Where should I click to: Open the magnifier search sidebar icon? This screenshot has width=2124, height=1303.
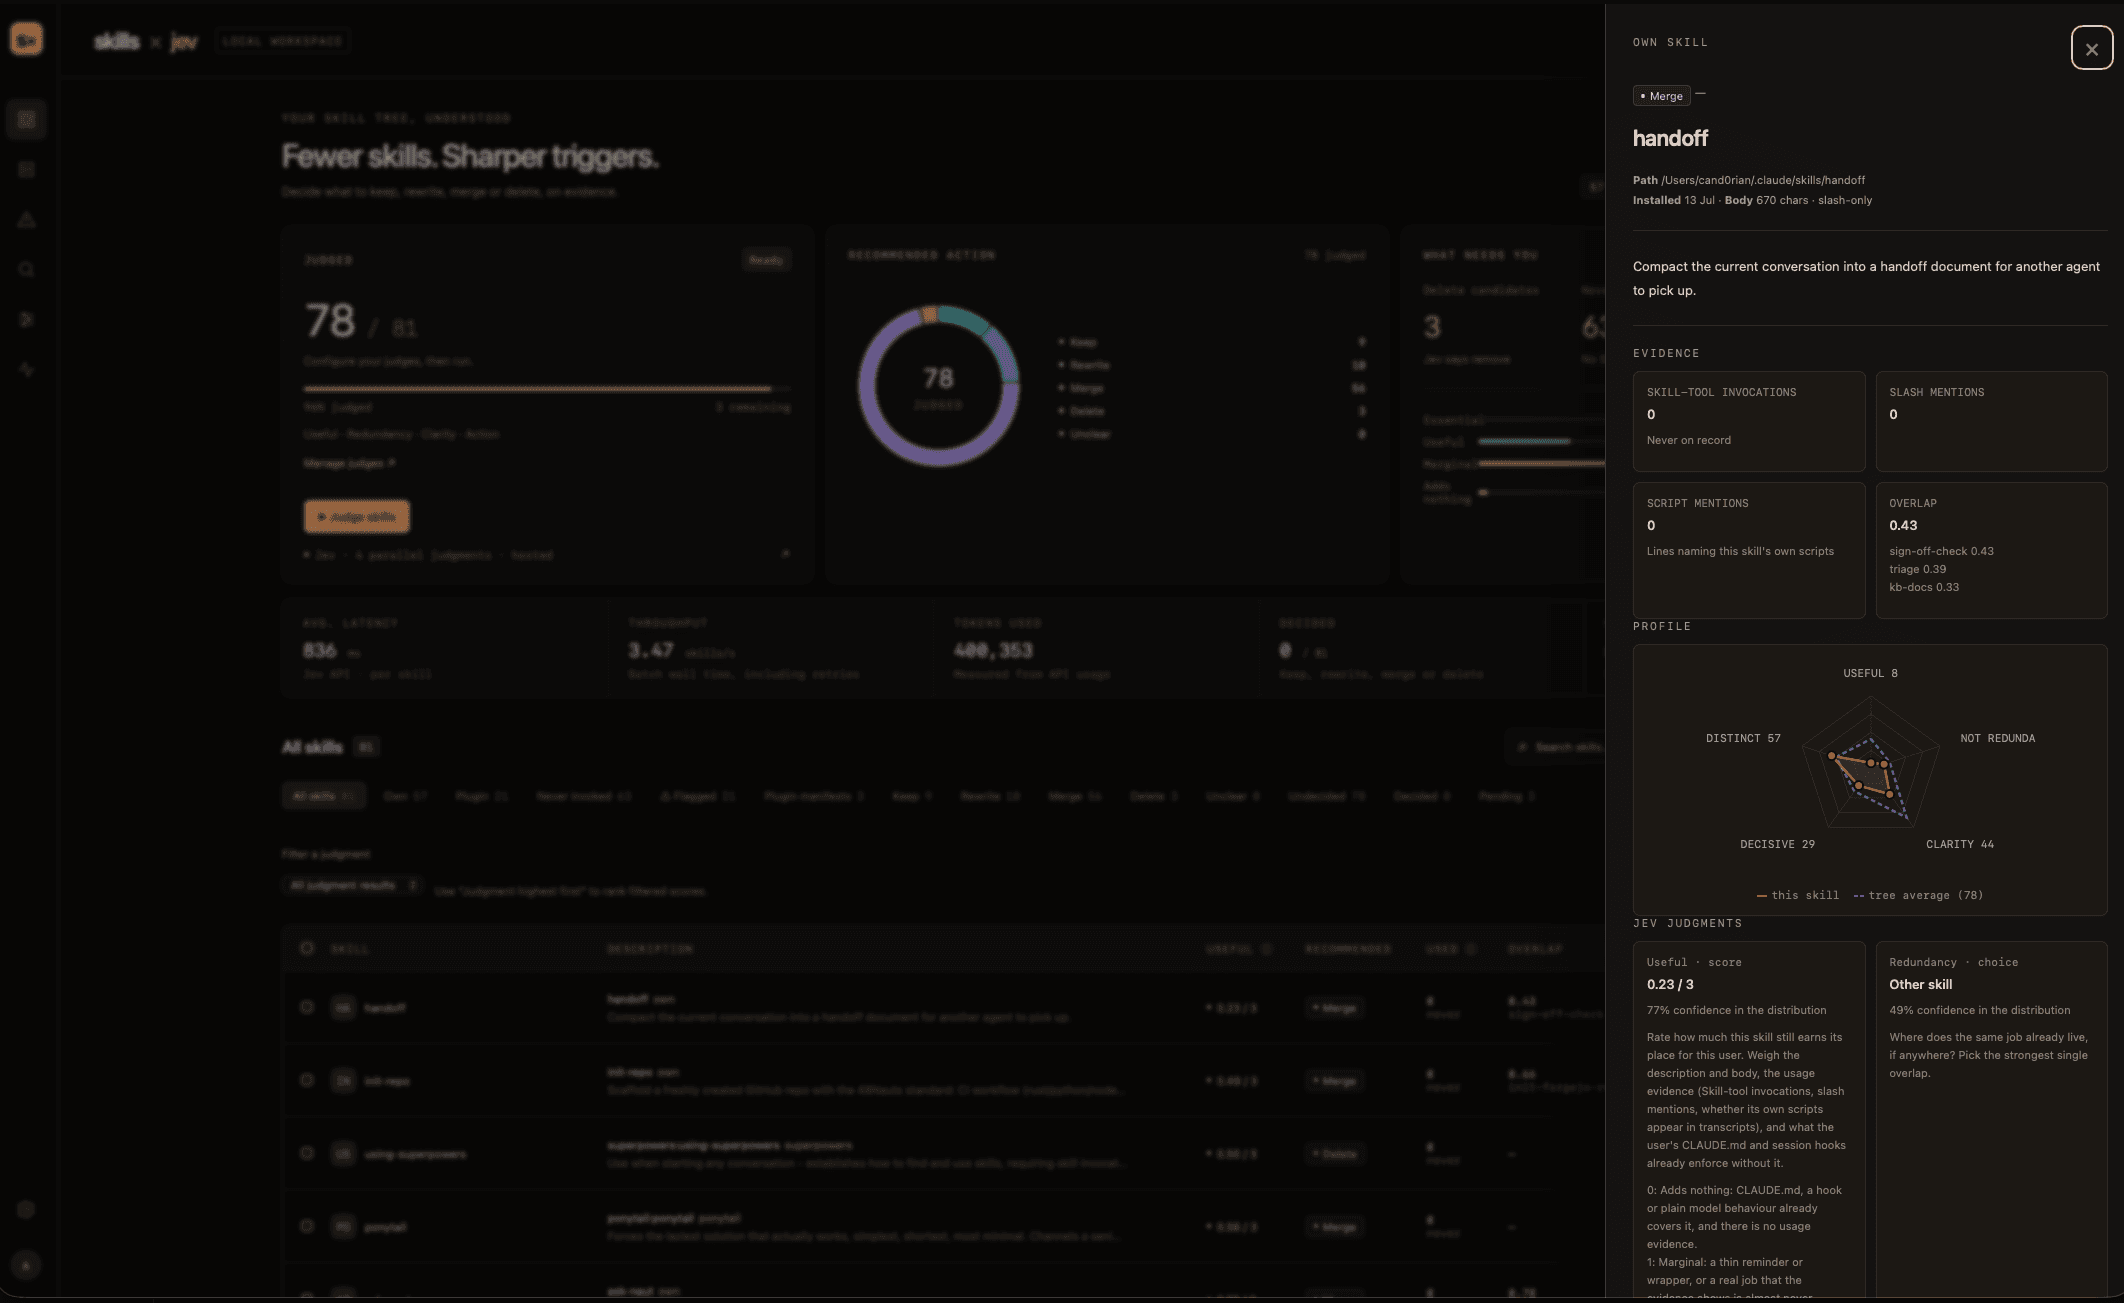[27, 270]
